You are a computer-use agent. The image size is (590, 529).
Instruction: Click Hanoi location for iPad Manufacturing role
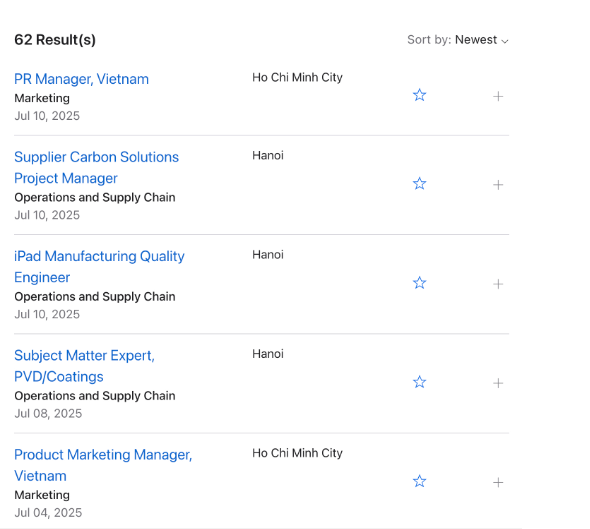[268, 254]
